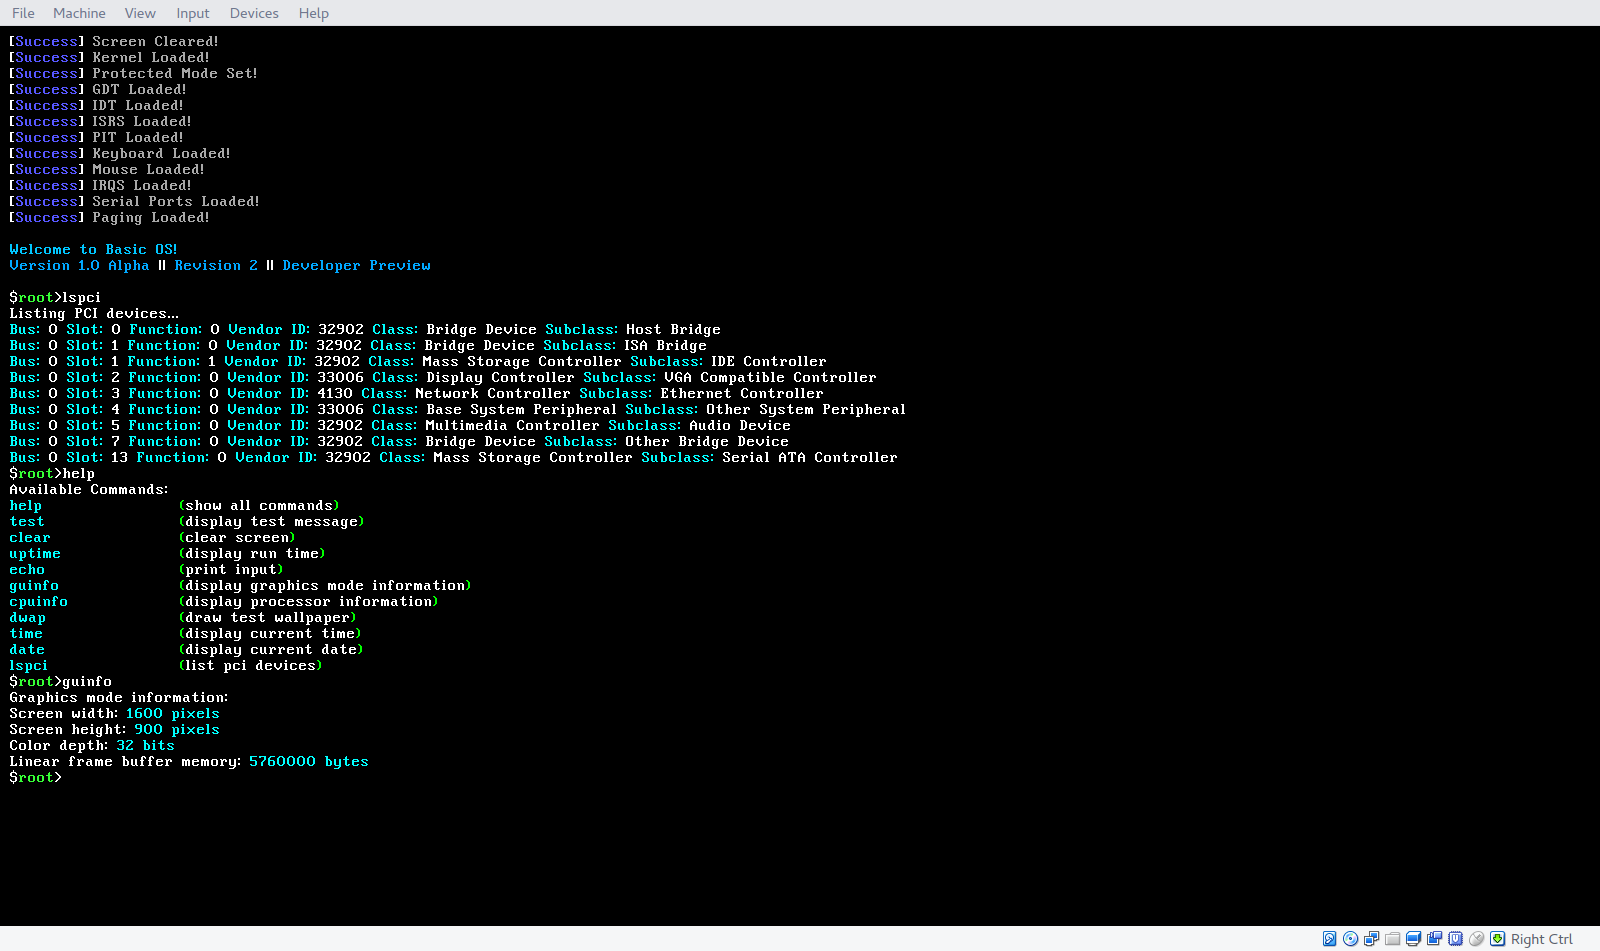Click 'VGA Compatible Controller' text
This screenshot has height=951, width=1600.
[770, 377]
